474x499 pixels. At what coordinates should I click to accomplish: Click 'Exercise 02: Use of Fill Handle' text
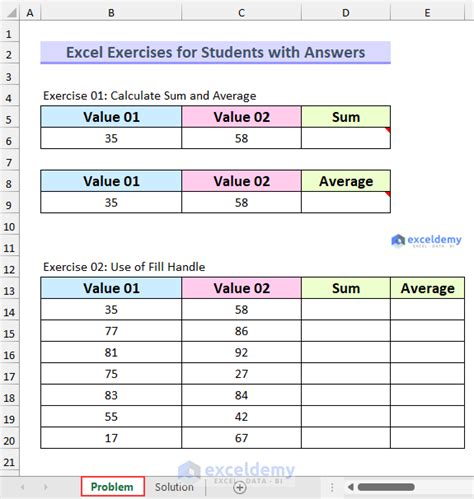[x=124, y=267]
